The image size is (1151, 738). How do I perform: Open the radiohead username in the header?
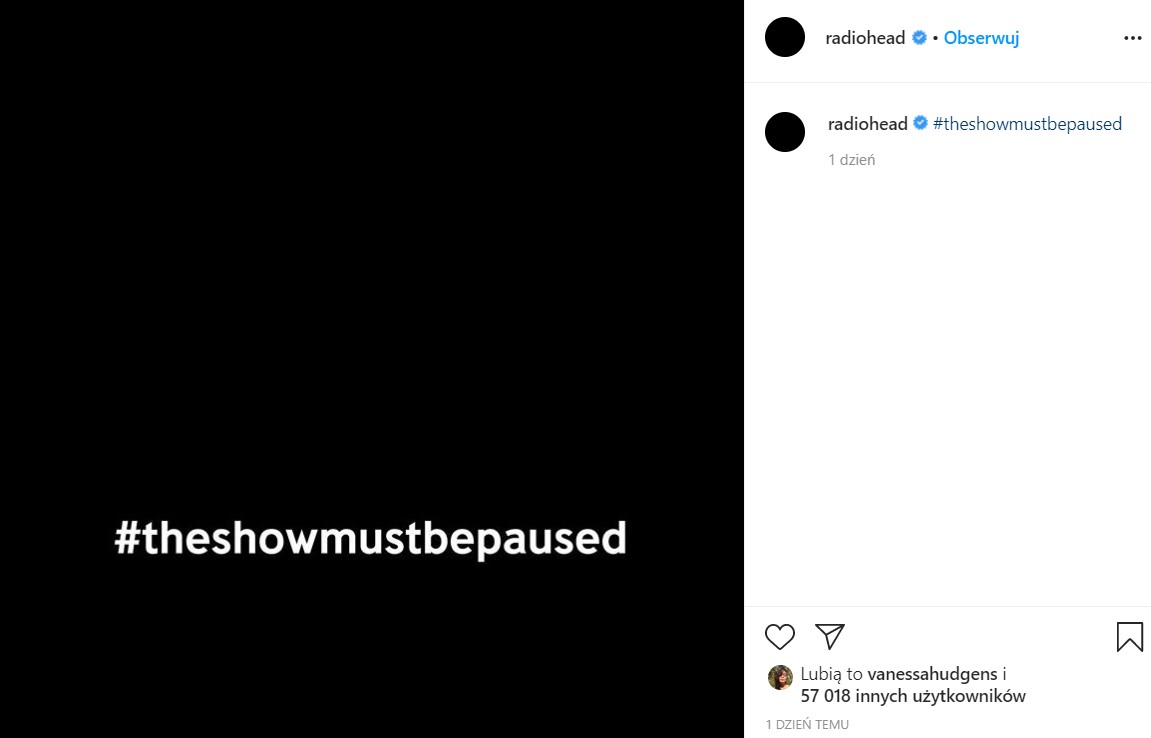pyautogui.click(x=865, y=38)
